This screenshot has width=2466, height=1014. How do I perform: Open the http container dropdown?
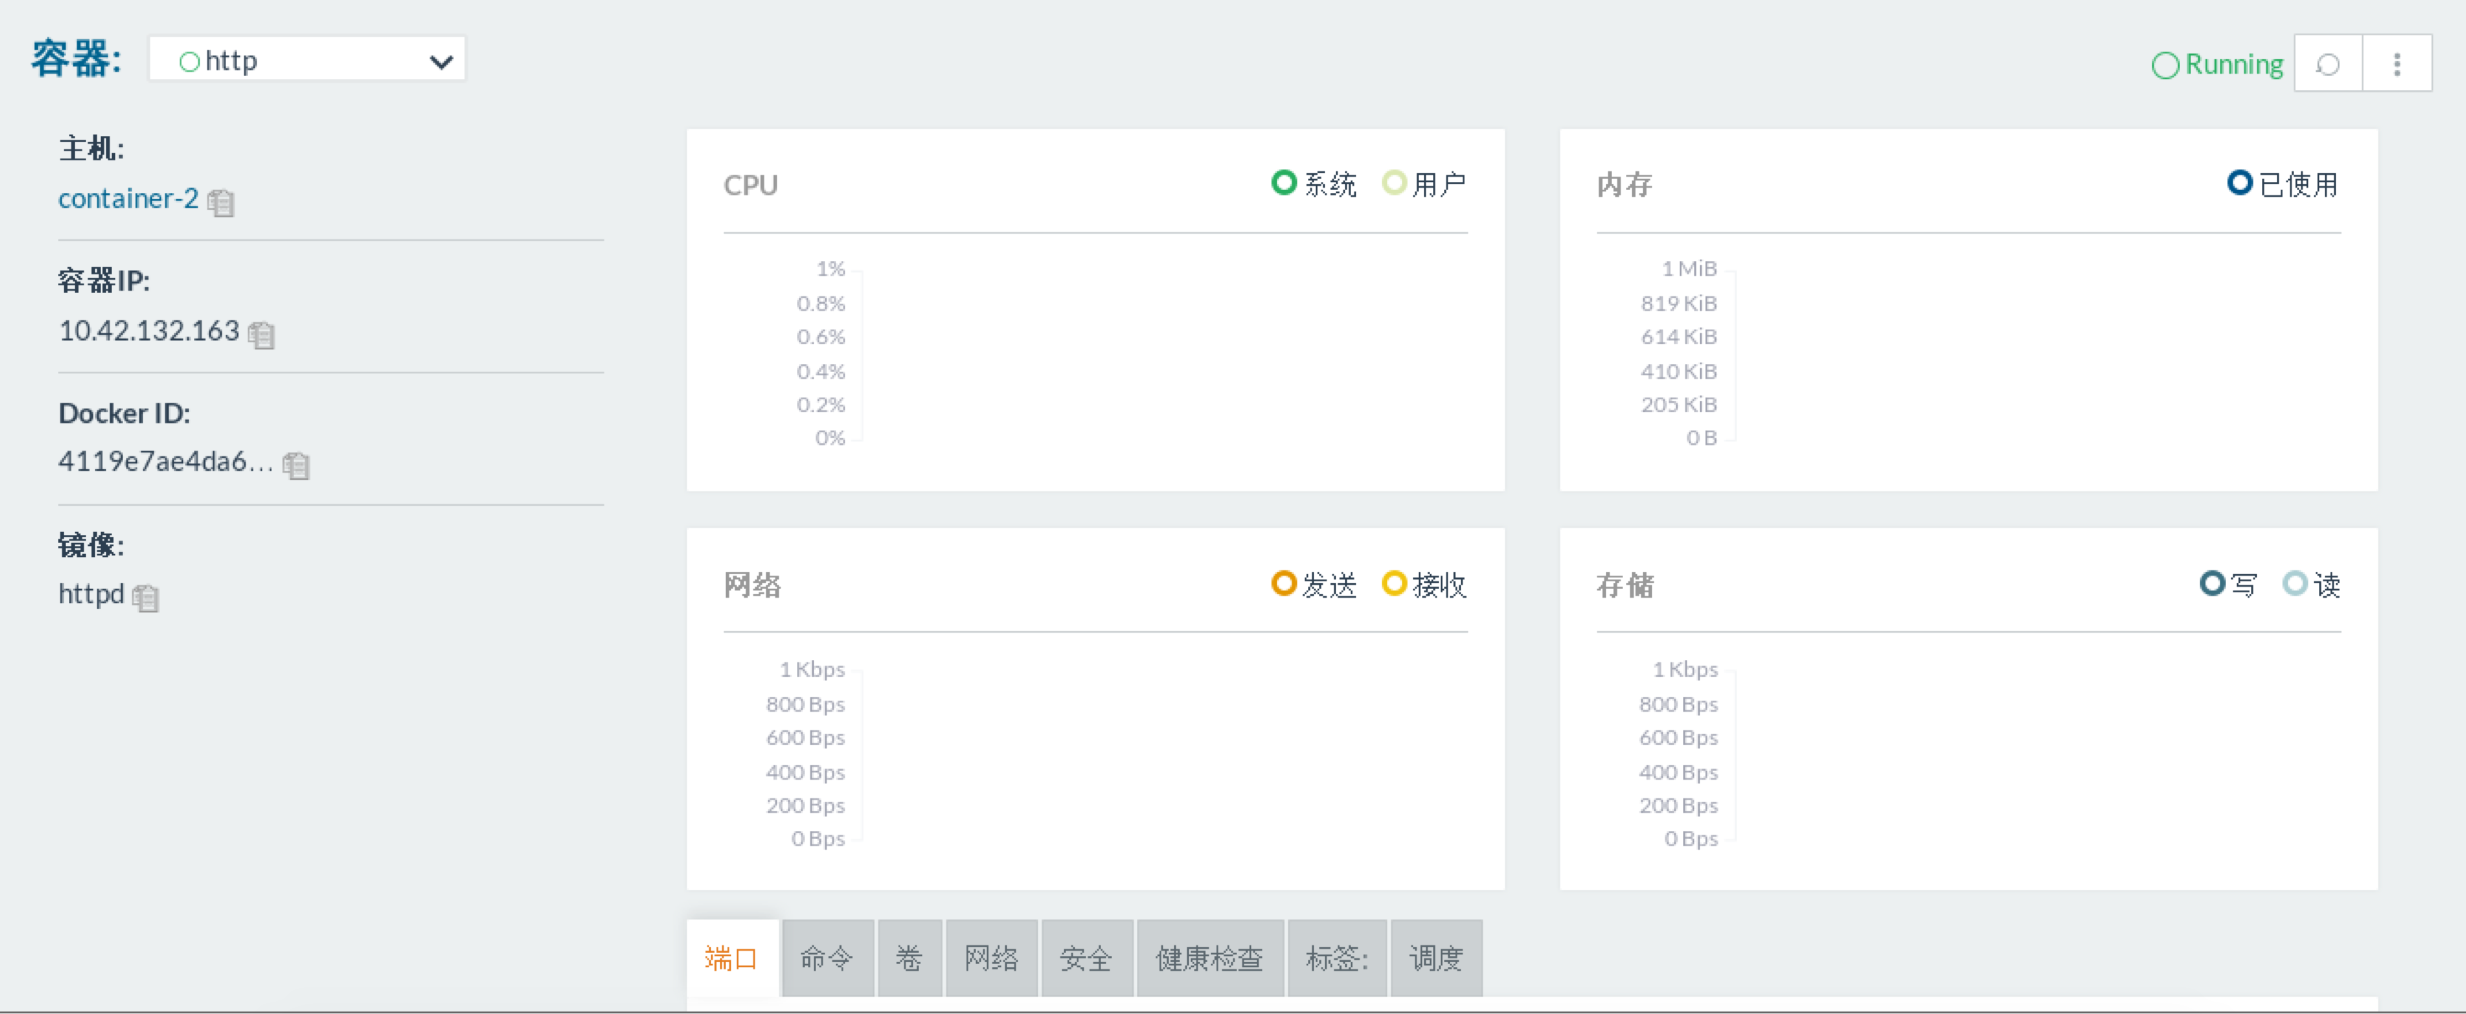(307, 60)
